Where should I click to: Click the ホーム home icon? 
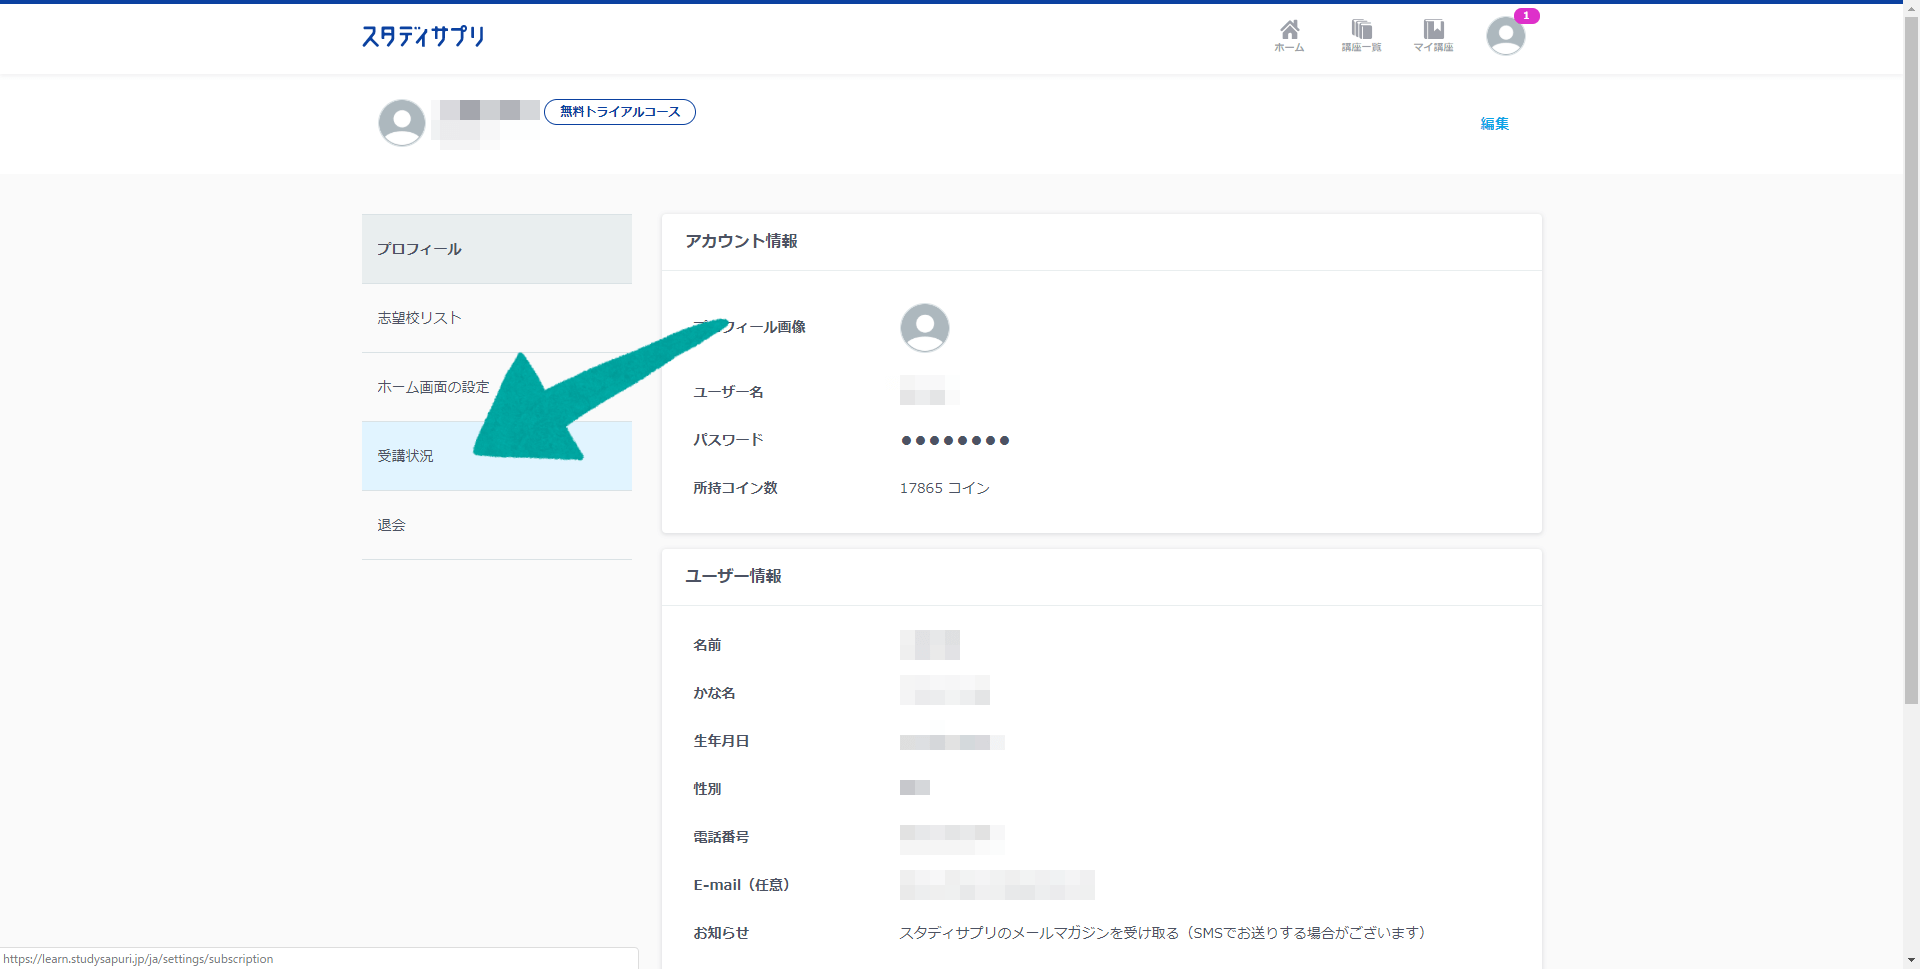1289,35
